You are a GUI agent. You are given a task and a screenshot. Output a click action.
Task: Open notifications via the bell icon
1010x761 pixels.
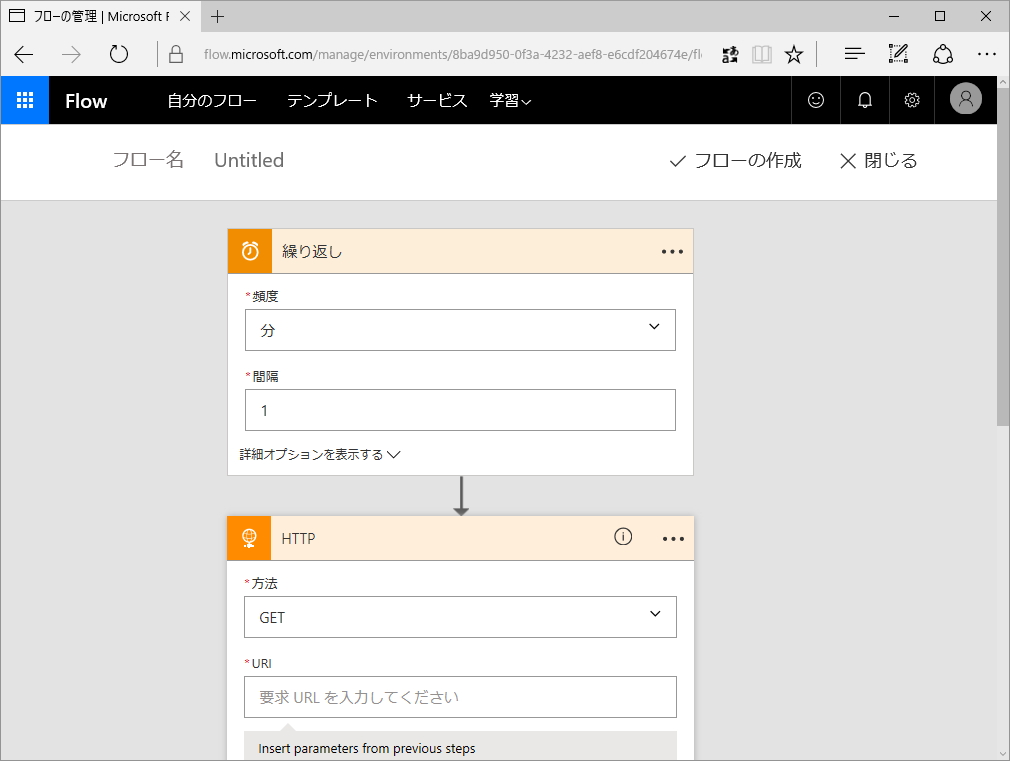coord(864,100)
